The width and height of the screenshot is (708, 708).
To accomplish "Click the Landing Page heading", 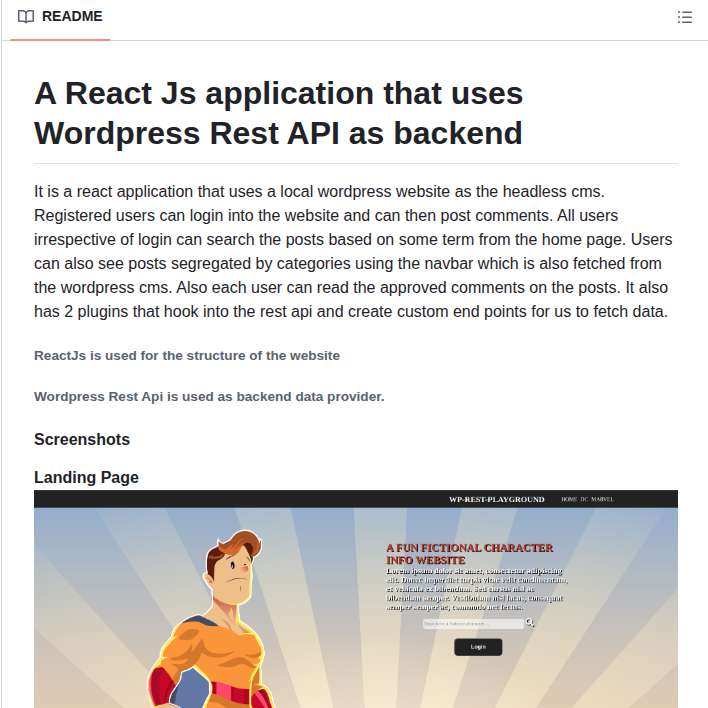I will point(86,477).
